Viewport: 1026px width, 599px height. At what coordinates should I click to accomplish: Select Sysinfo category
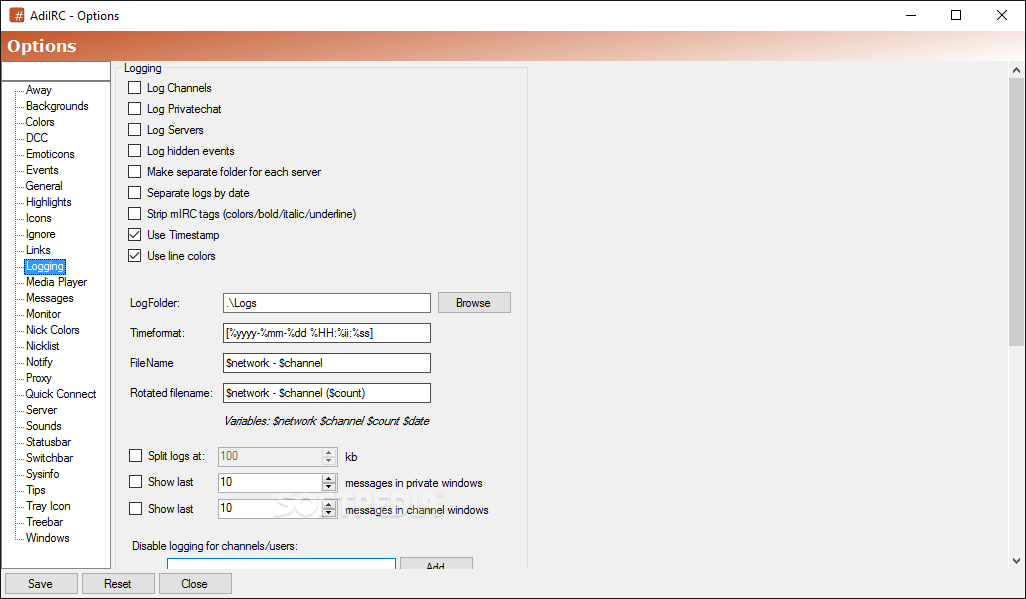tap(43, 474)
